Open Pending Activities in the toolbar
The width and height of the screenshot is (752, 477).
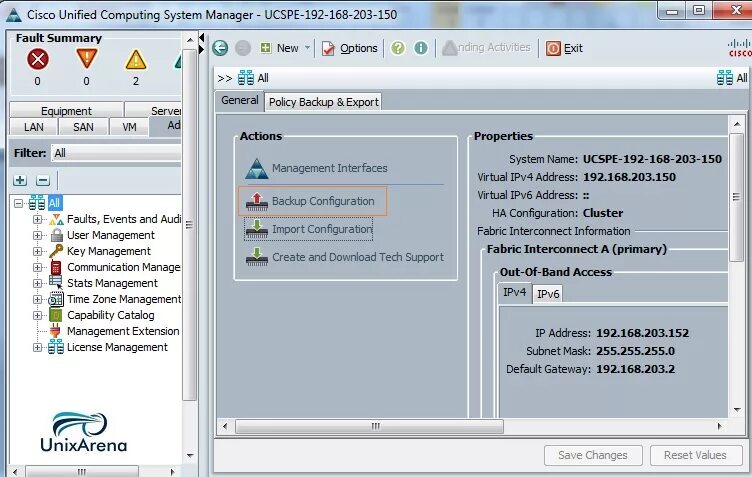pyautogui.click(x=486, y=47)
